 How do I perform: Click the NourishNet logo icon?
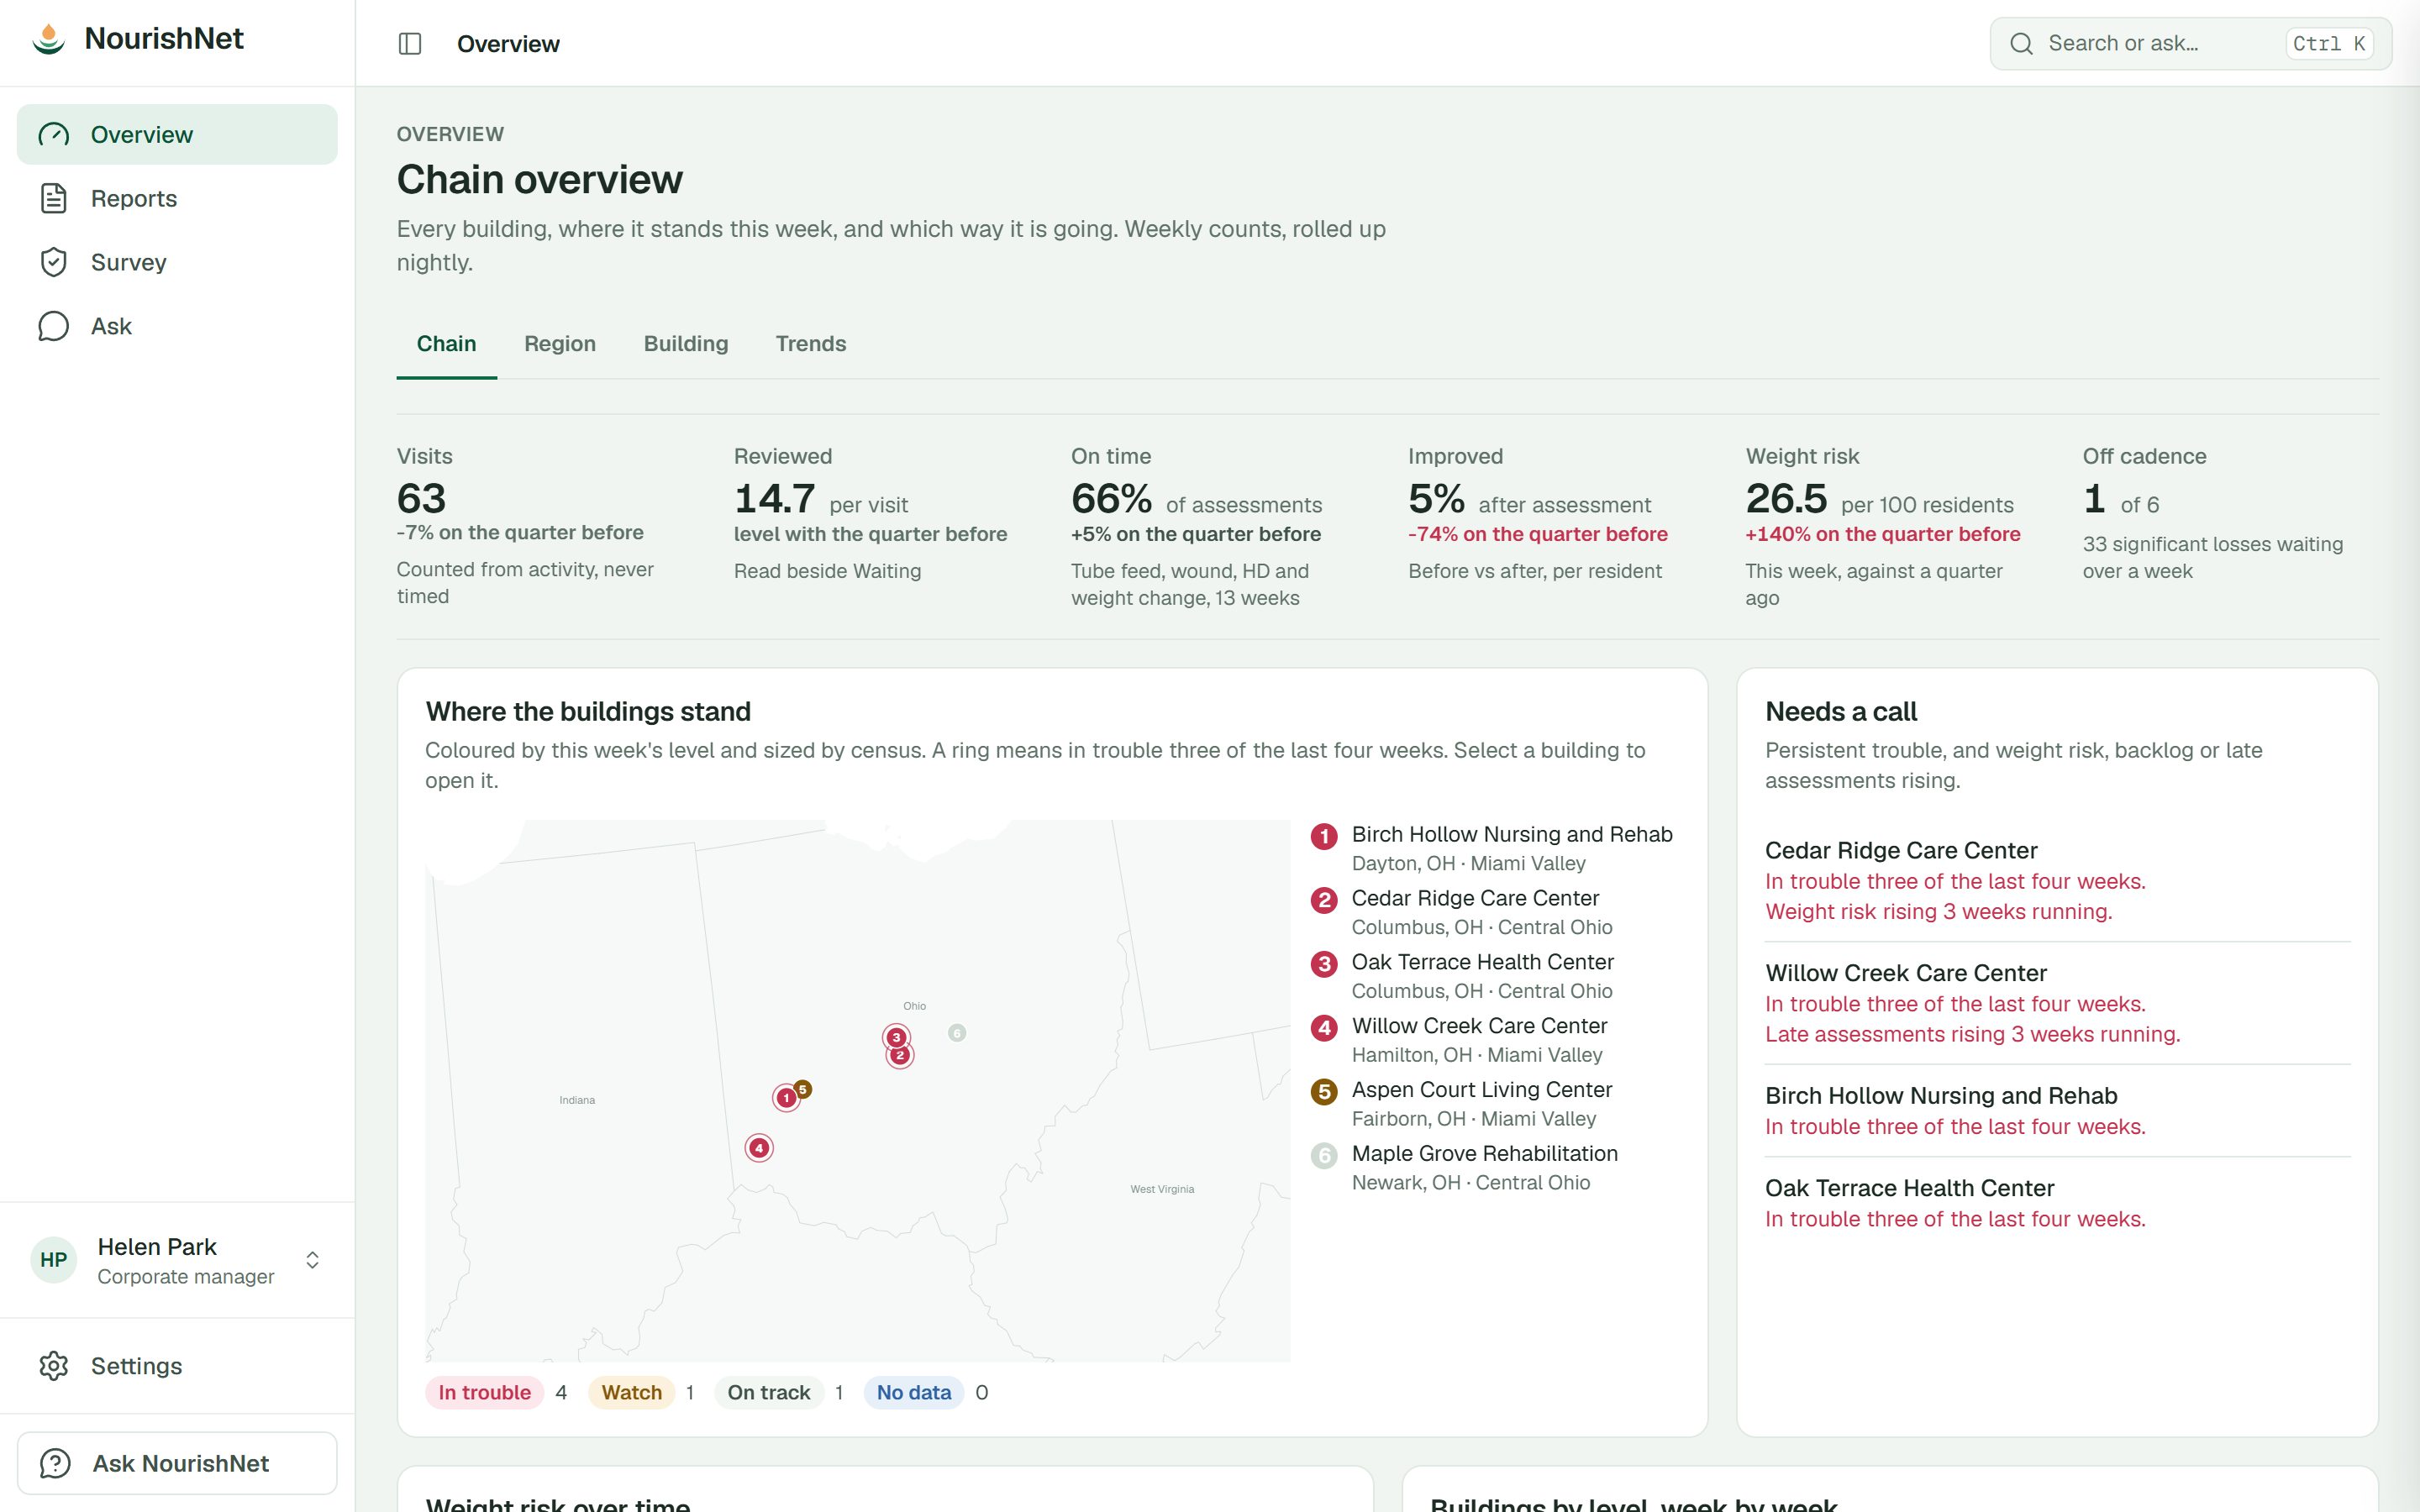tap(48, 39)
